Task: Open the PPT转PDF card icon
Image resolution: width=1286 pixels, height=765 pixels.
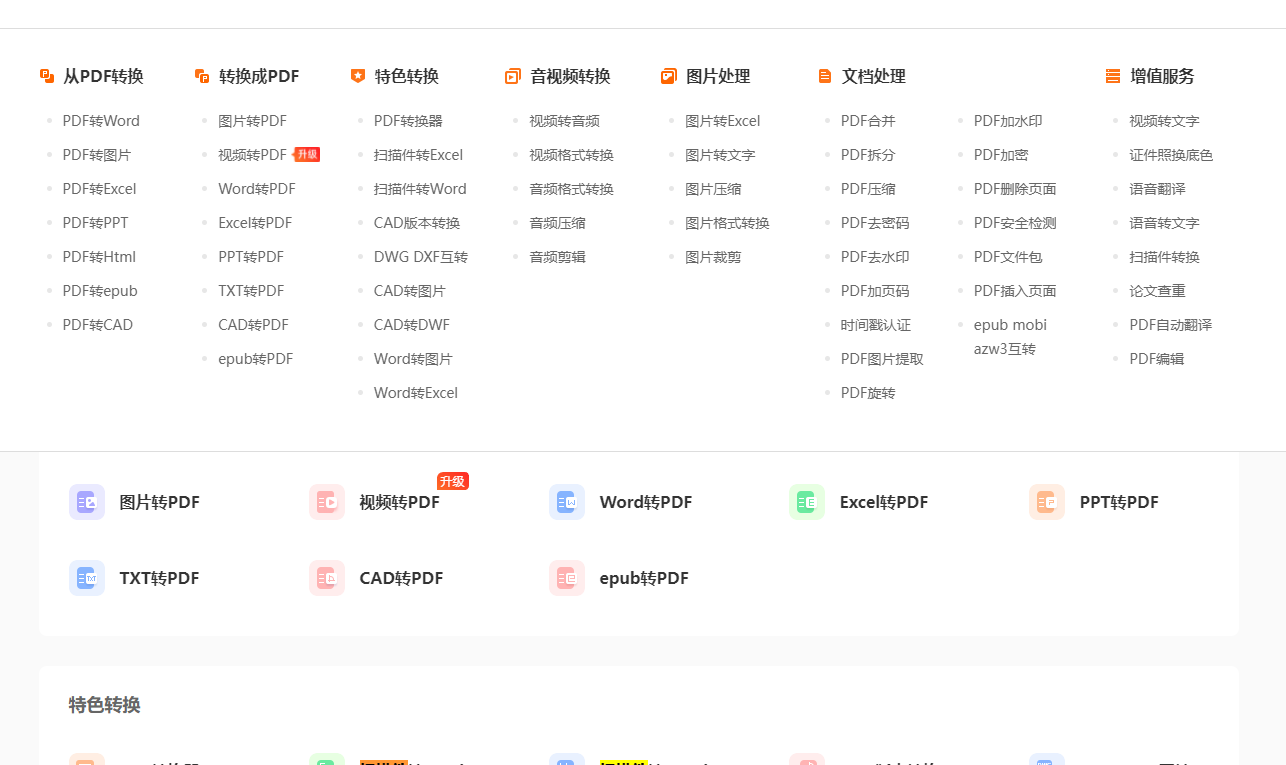Action: click(1047, 502)
